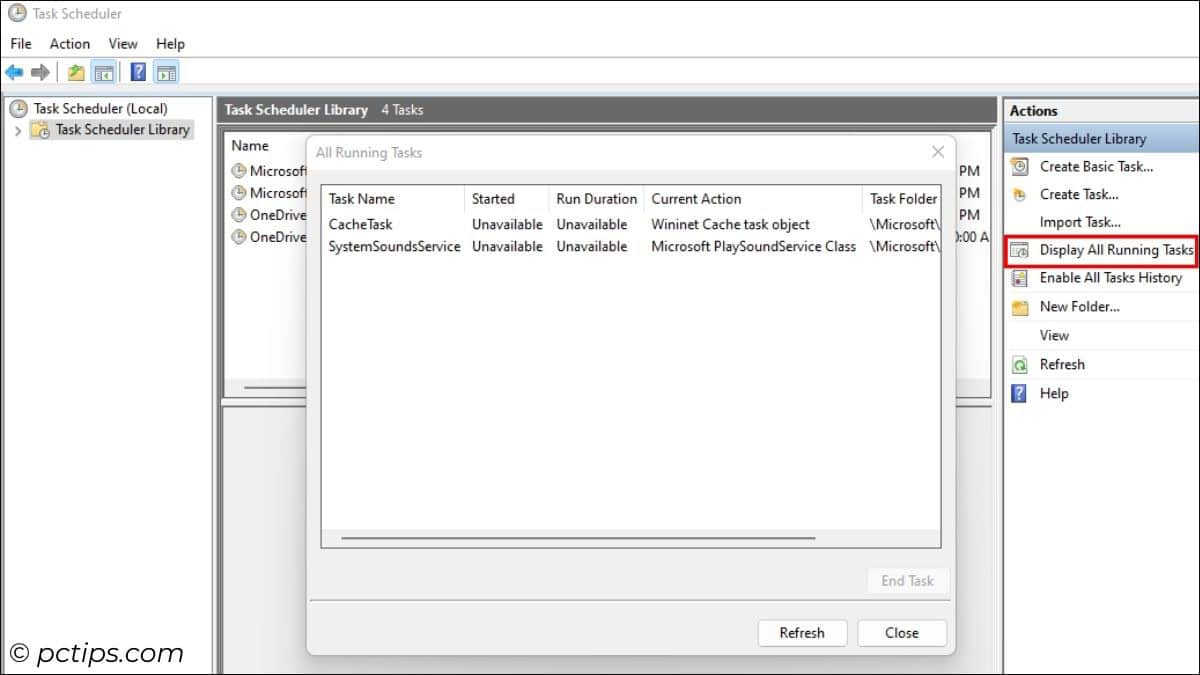Click the Refresh button in the dialog
The width and height of the screenshot is (1200, 675).
(802, 632)
